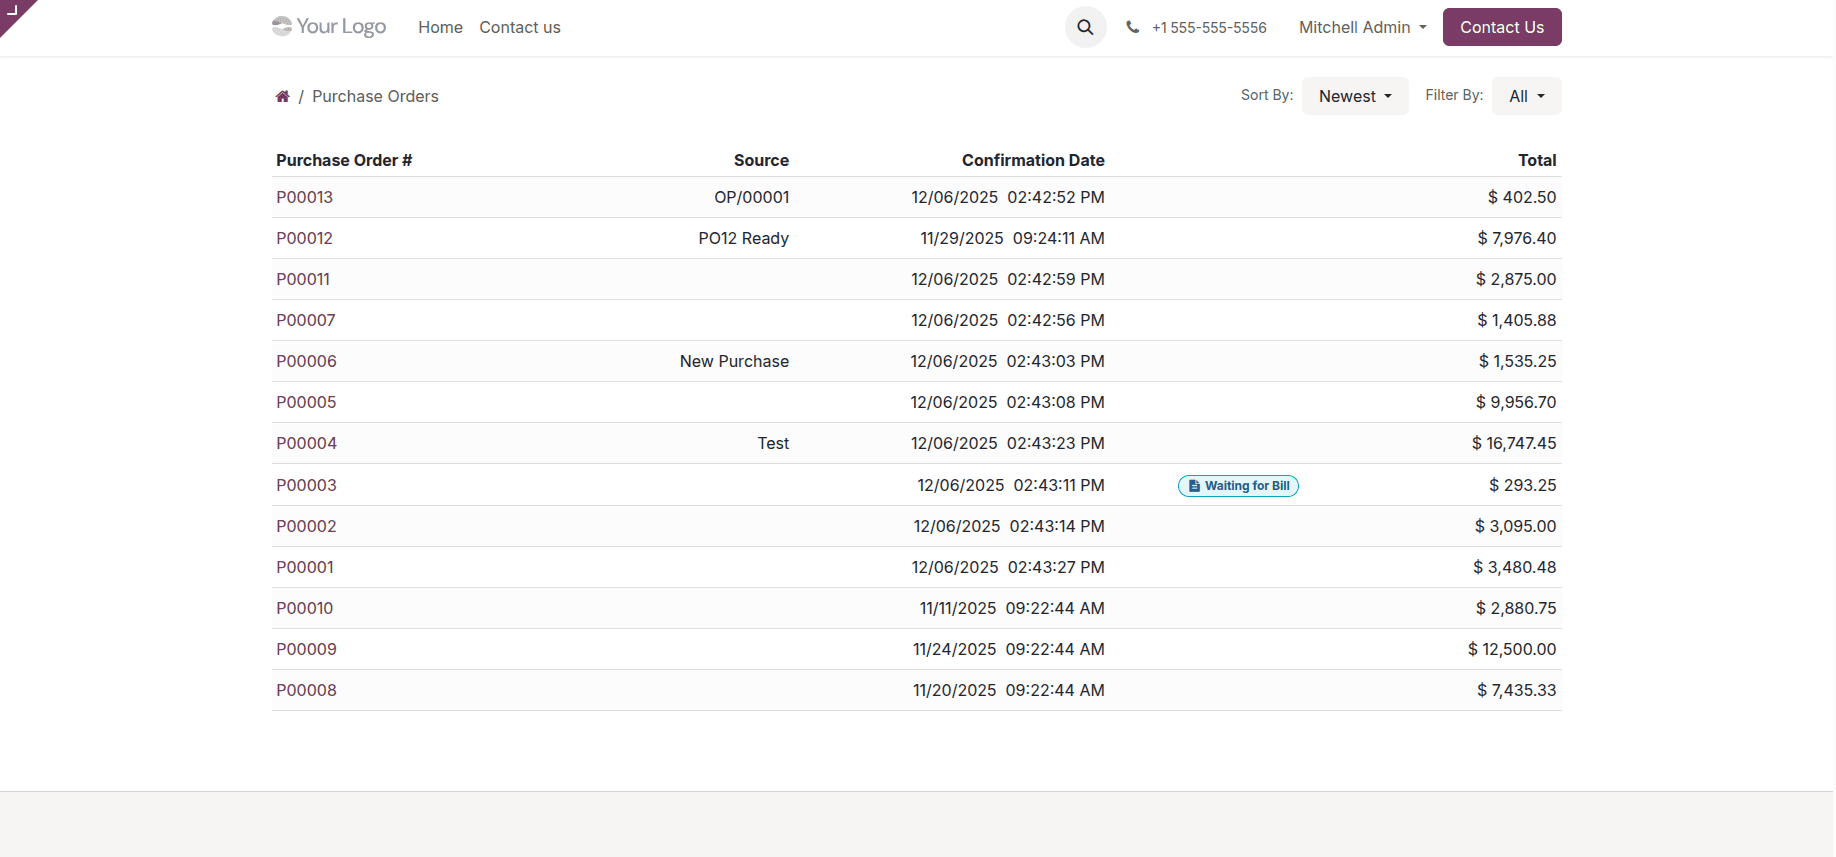Viewport: 1836px width, 857px height.
Task: Click the Test source cell
Action: [x=773, y=443]
